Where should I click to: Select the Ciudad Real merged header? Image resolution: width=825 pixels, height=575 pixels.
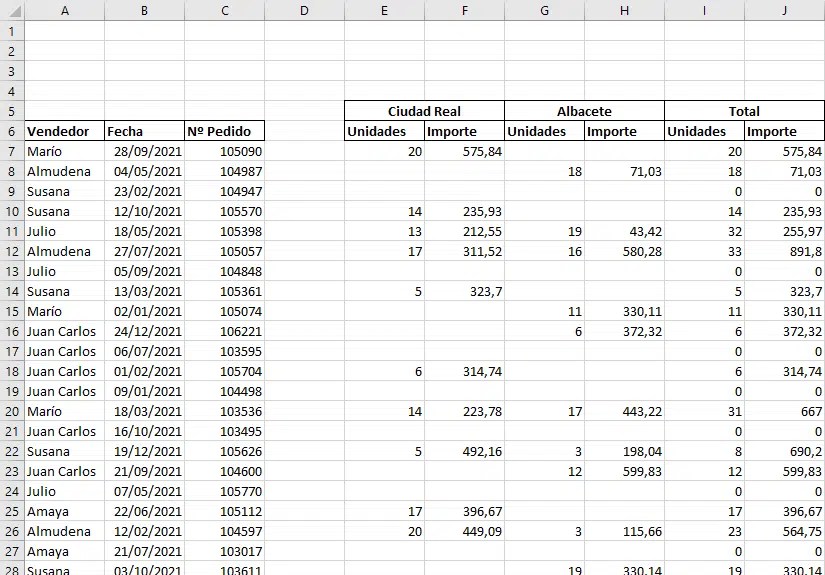pos(425,112)
